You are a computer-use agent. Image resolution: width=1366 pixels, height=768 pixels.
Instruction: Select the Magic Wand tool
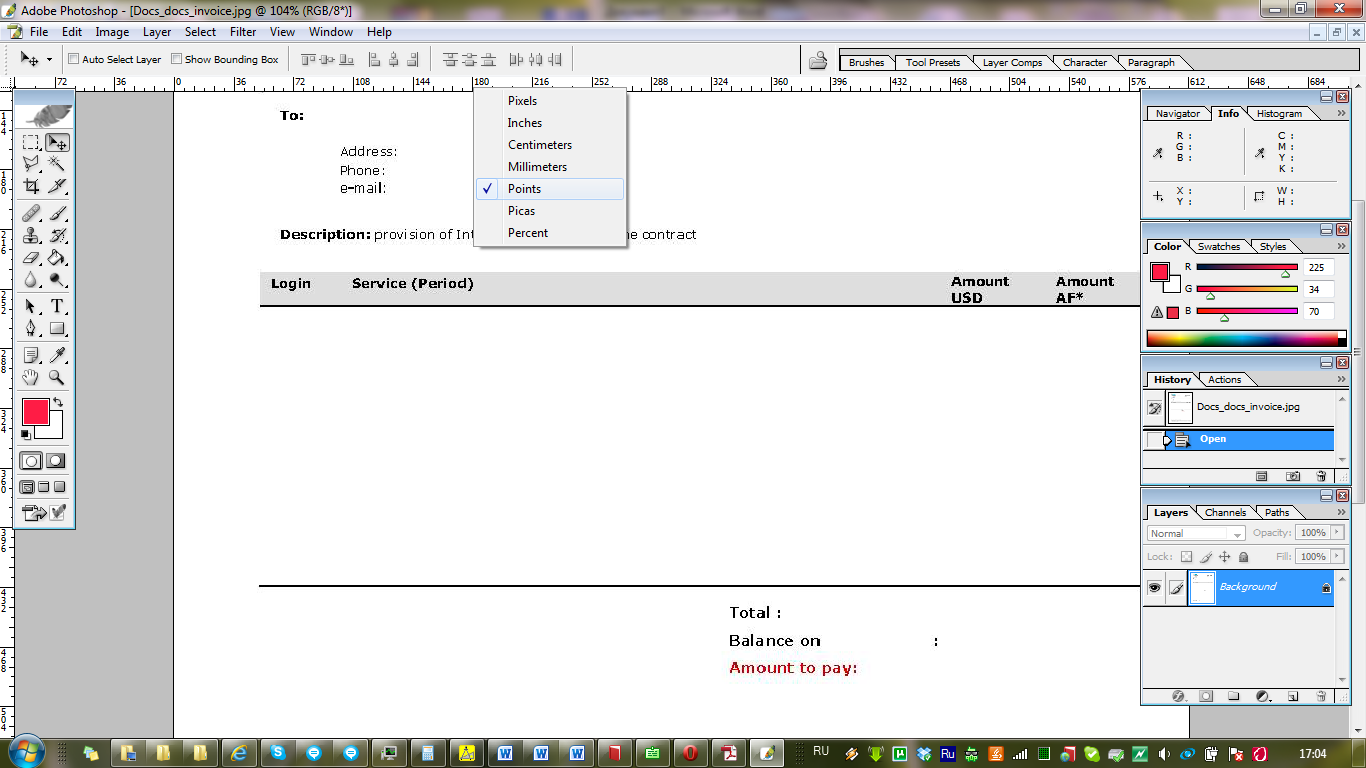tap(57, 163)
